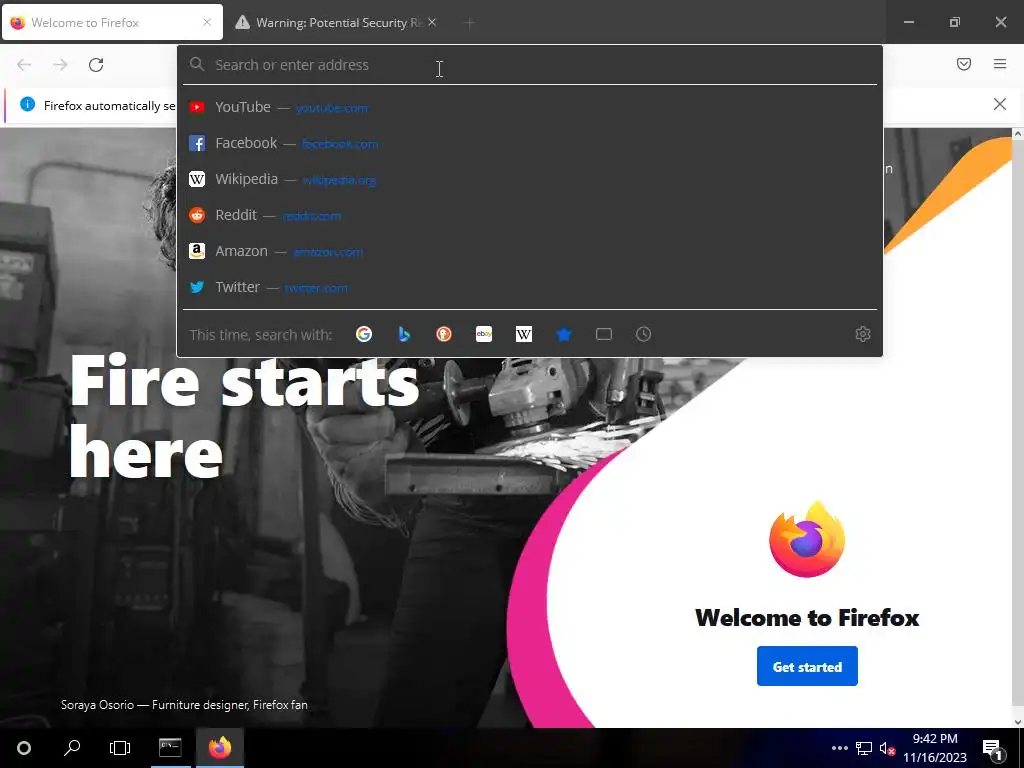Viewport: 1024px width, 768px height.
Task: Close the Potential Security Risk warning tab
Action: (x=432, y=22)
